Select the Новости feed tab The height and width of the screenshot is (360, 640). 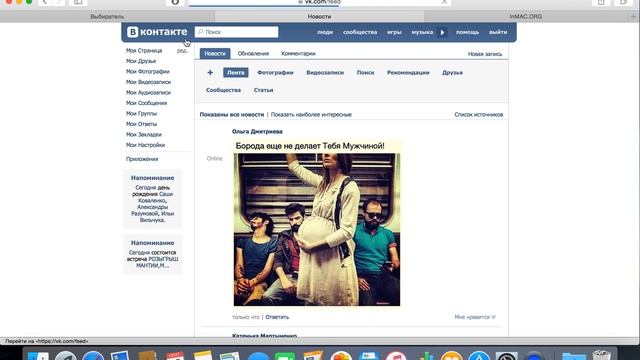(x=215, y=53)
